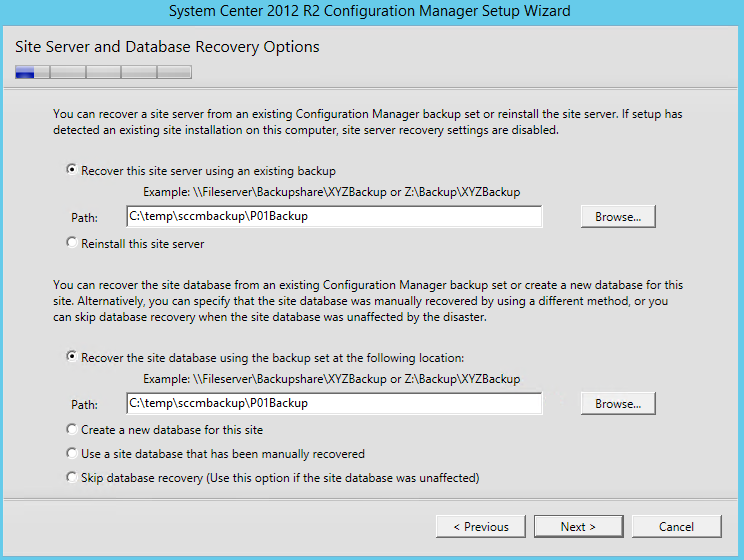This screenshot has width=744, height=560.
Task: Click the site server backup Path field
Action: click(334, 216)
